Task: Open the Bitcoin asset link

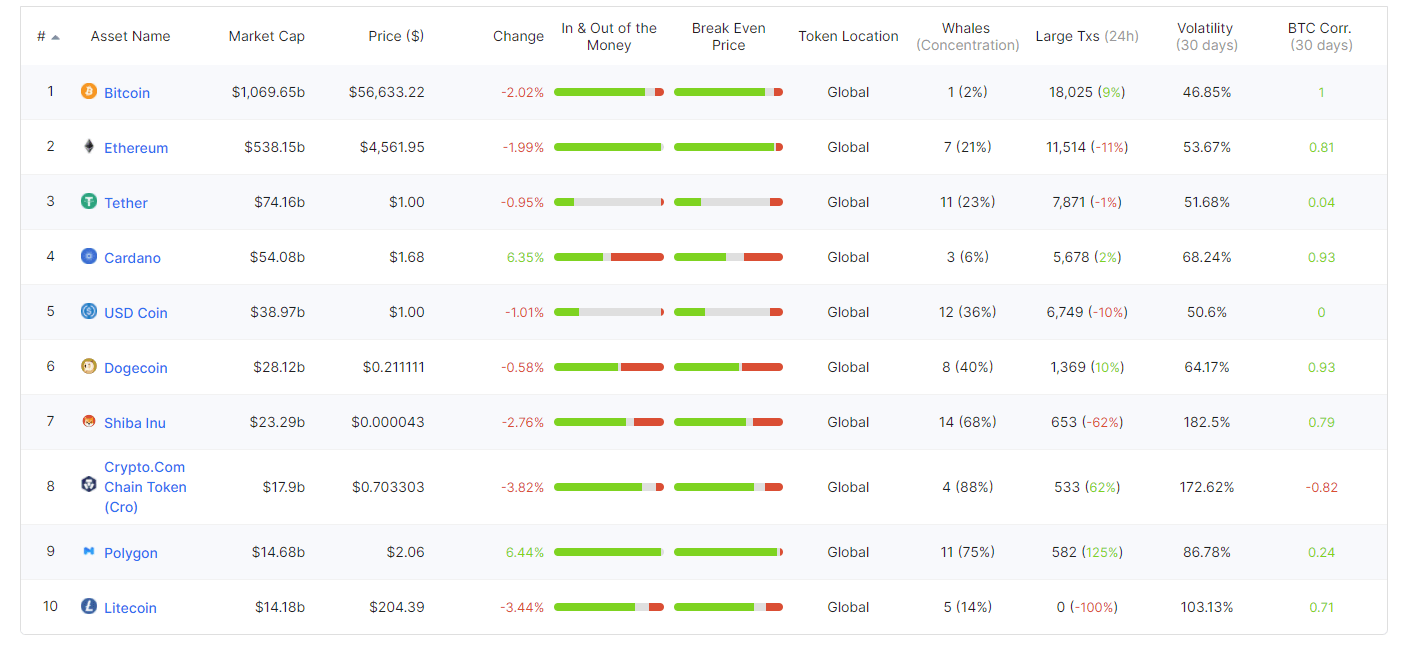Action: point(127,92)
